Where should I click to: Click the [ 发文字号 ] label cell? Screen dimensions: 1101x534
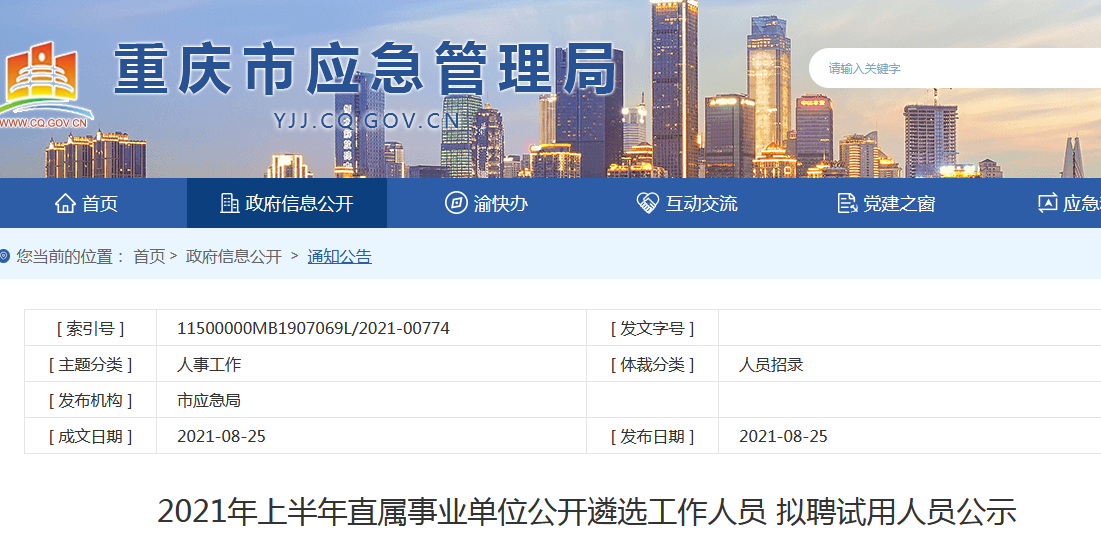(x=652, y=328)
